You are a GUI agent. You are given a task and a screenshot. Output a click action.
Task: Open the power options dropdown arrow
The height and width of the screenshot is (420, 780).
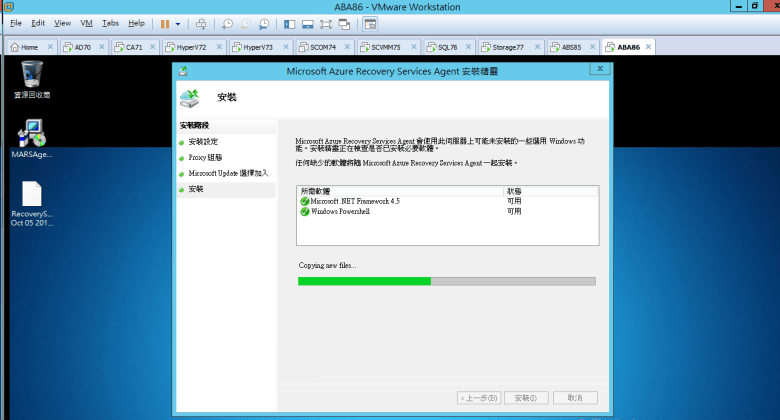tap(178, 23)
